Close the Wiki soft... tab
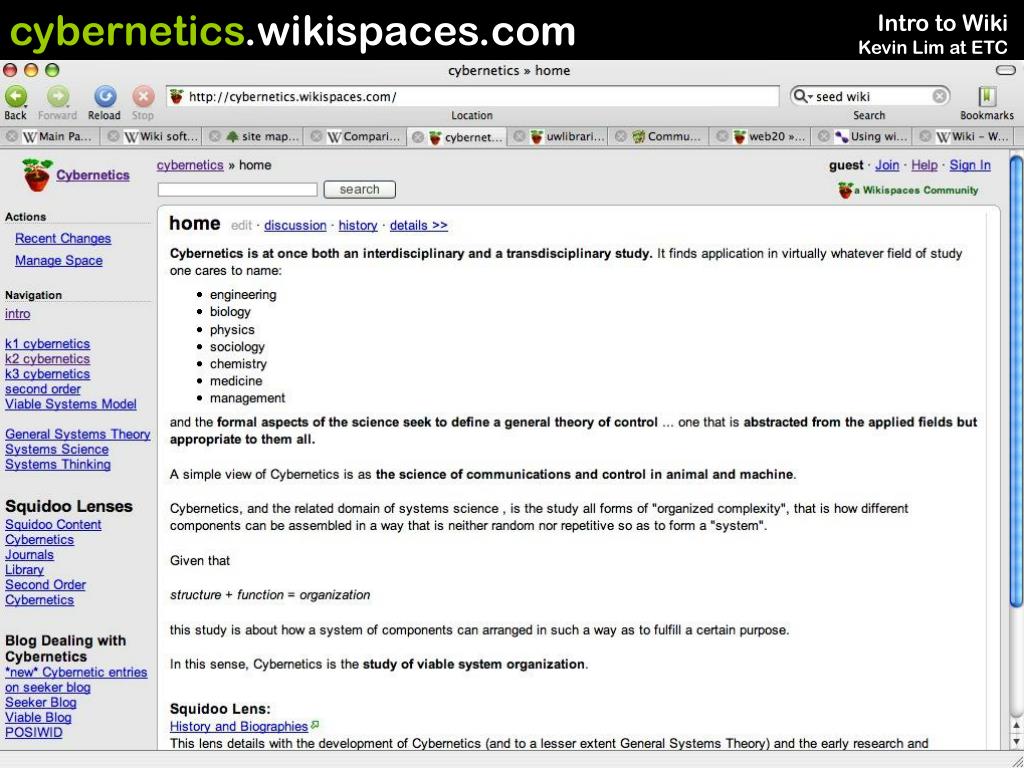The height and width of the screenshot is (768, 1024). tap(114, 137)
